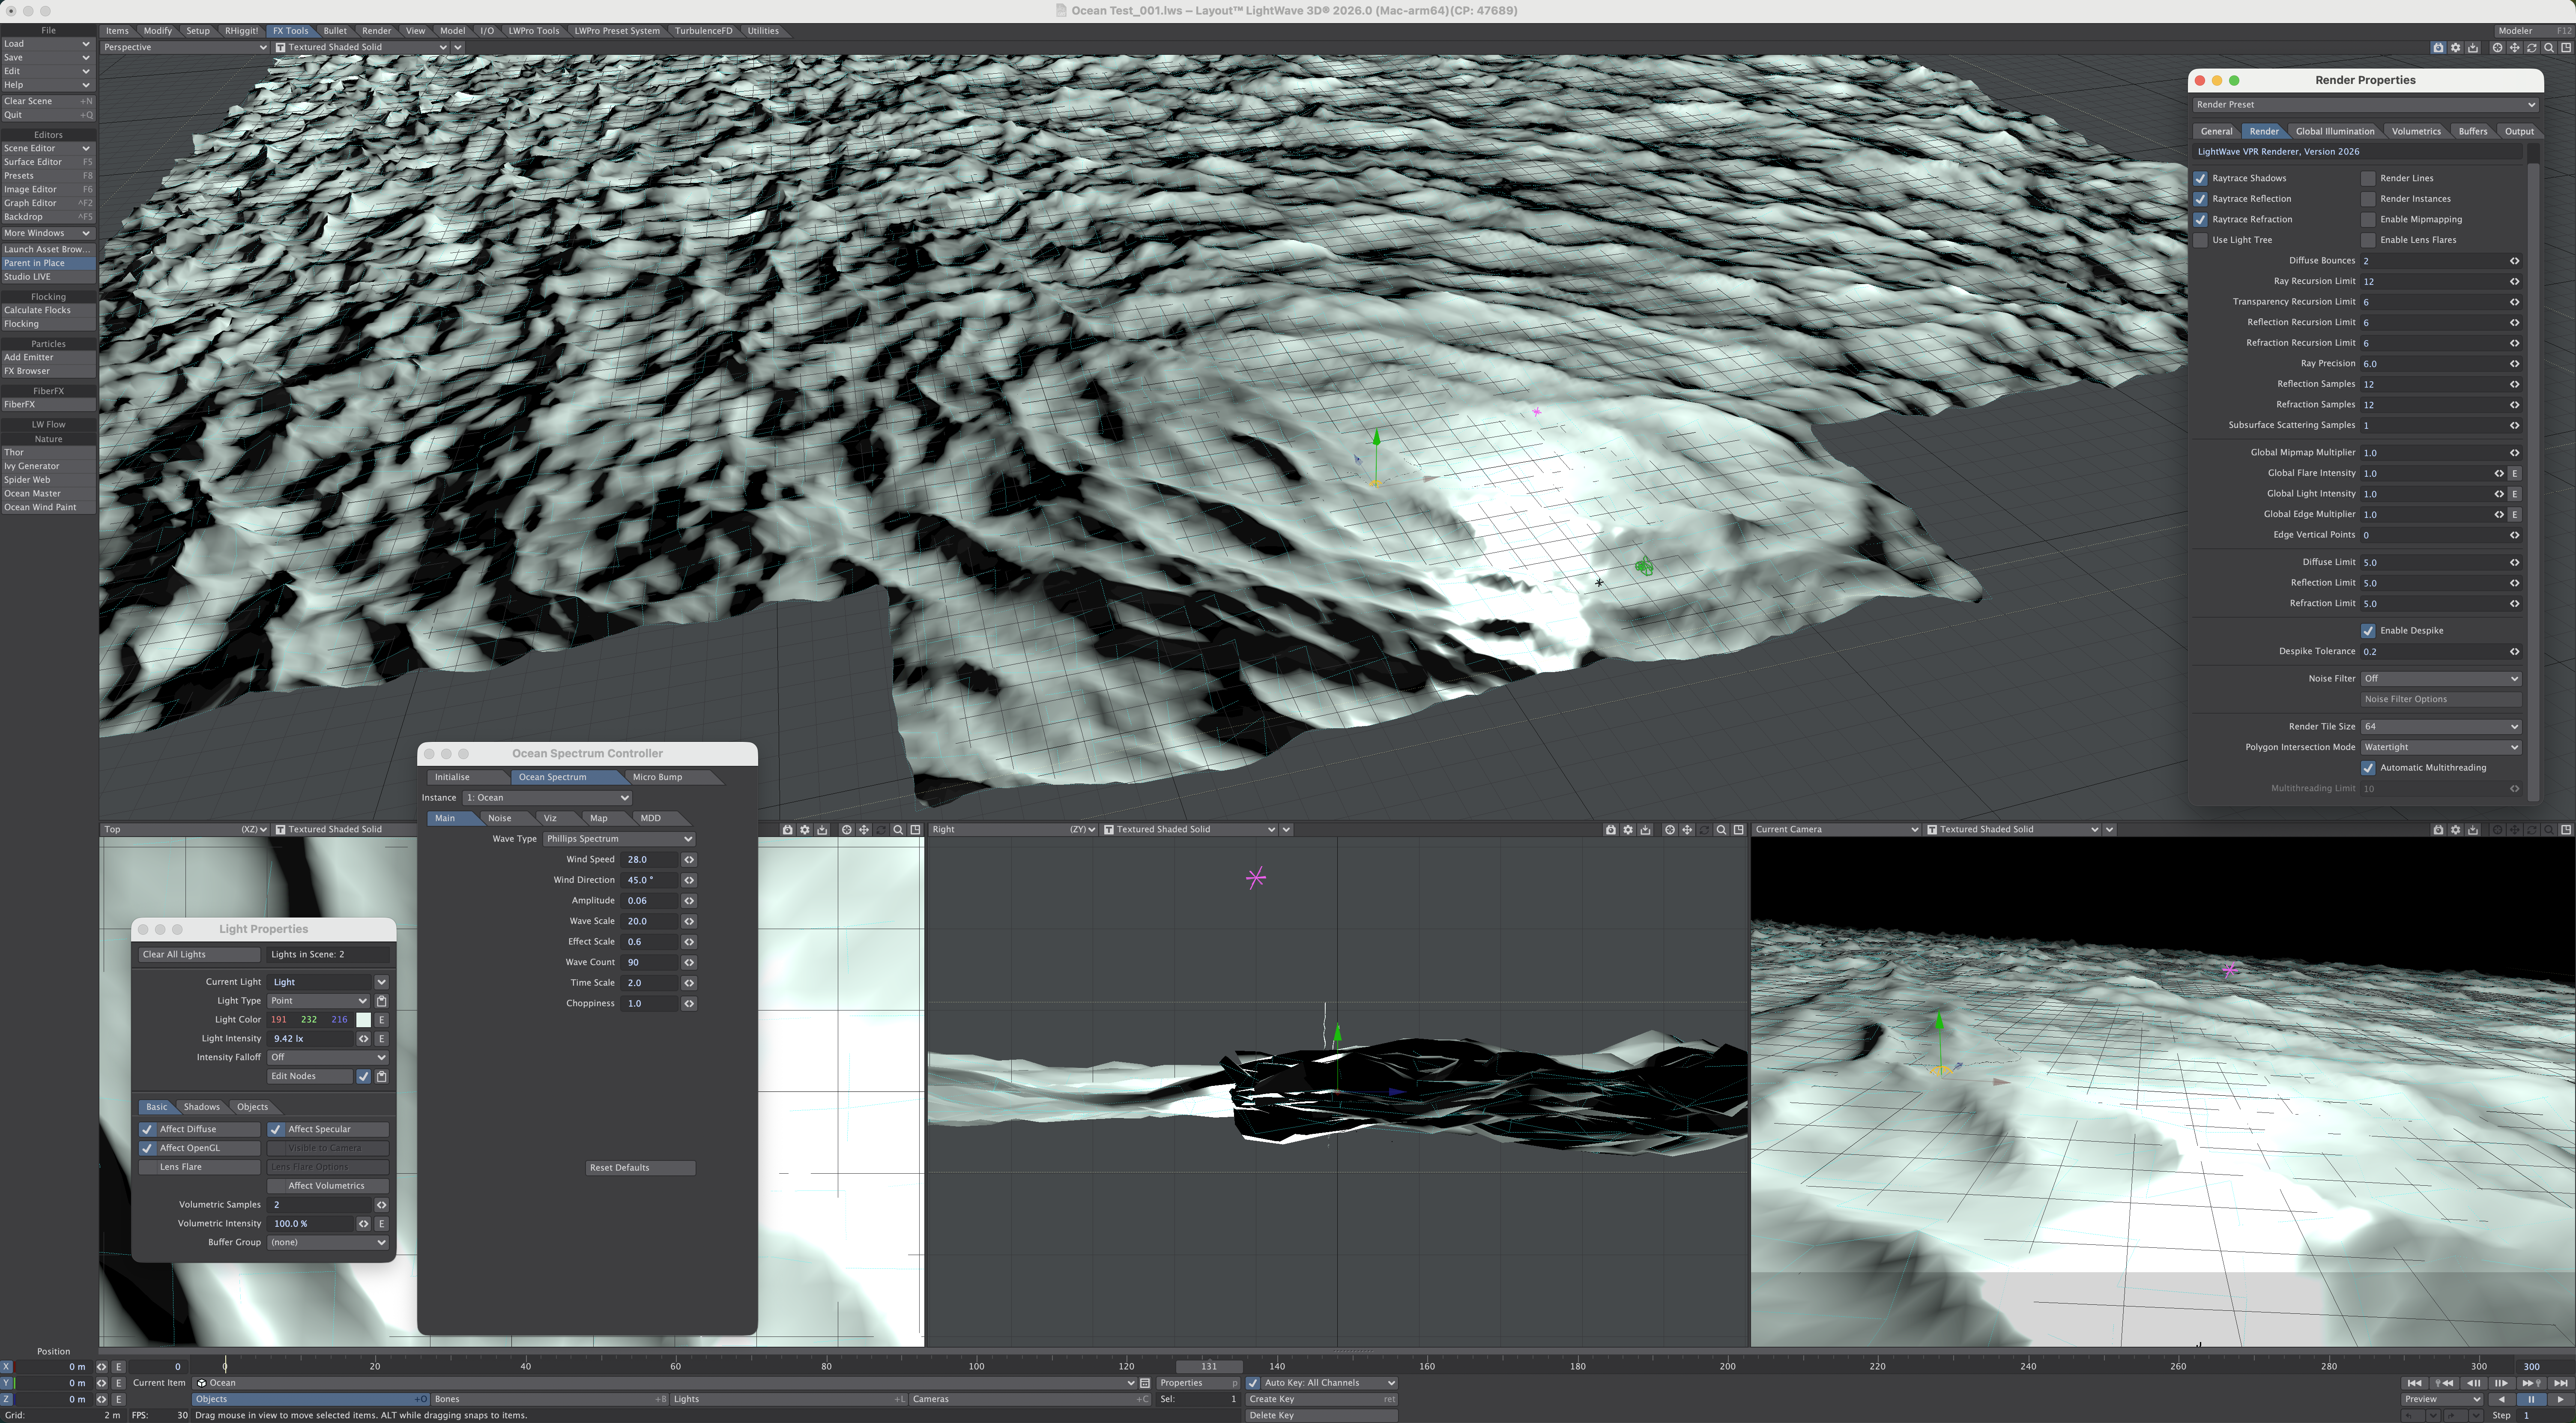Play the animation forward
The width and height of the screenshot is (2576, 1423).
tap(2561, 1399)
